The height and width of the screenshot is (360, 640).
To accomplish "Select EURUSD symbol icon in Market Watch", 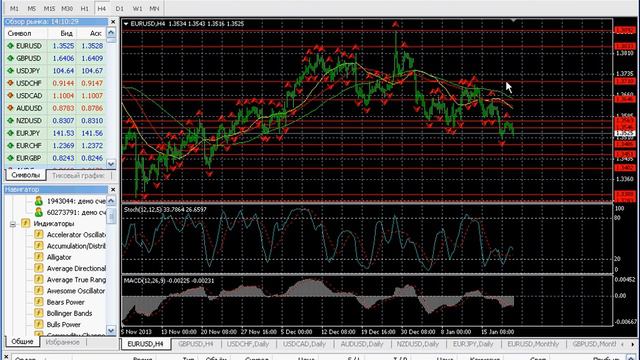I will (11, 46).
